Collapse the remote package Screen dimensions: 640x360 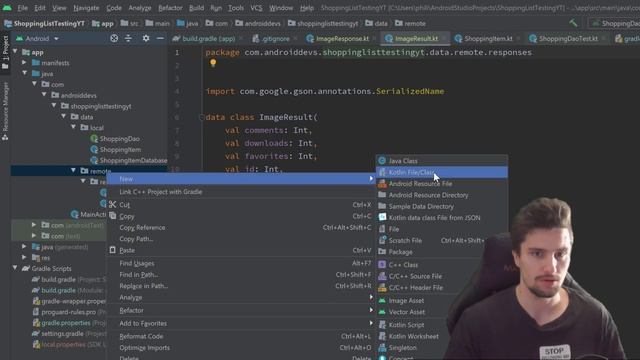tap(73, 171)
